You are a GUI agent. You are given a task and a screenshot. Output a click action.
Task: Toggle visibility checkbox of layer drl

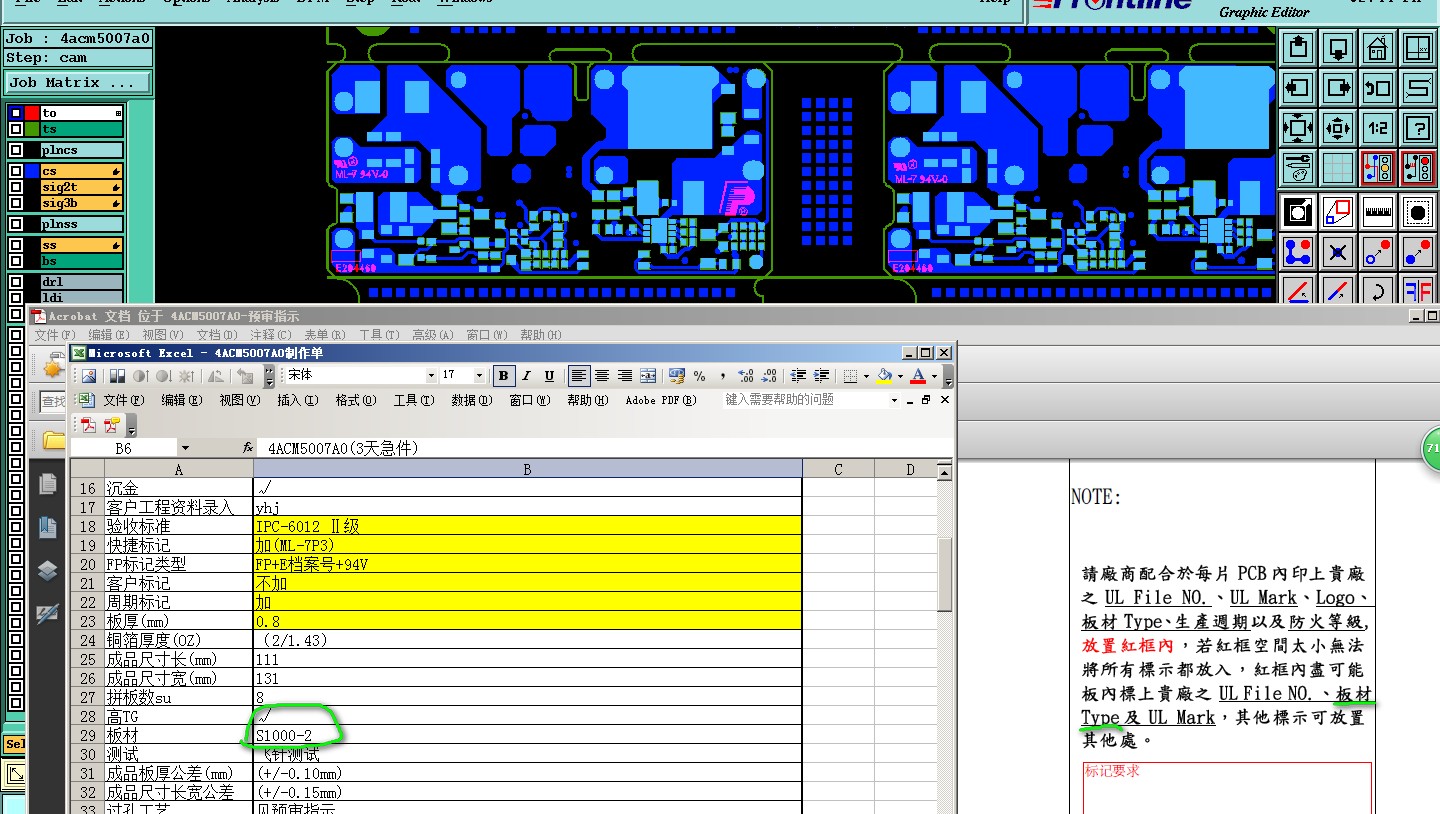[15, 282]
